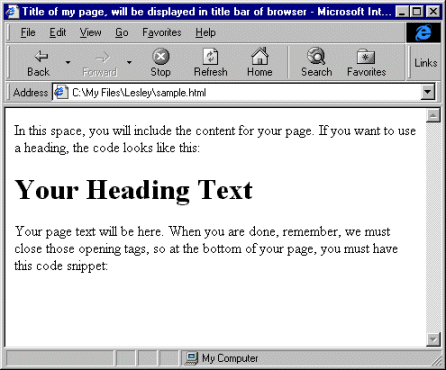Open the Forward history dropdown arrow
The width and height of the screenshot is (446, 370).
pos(129,62)
